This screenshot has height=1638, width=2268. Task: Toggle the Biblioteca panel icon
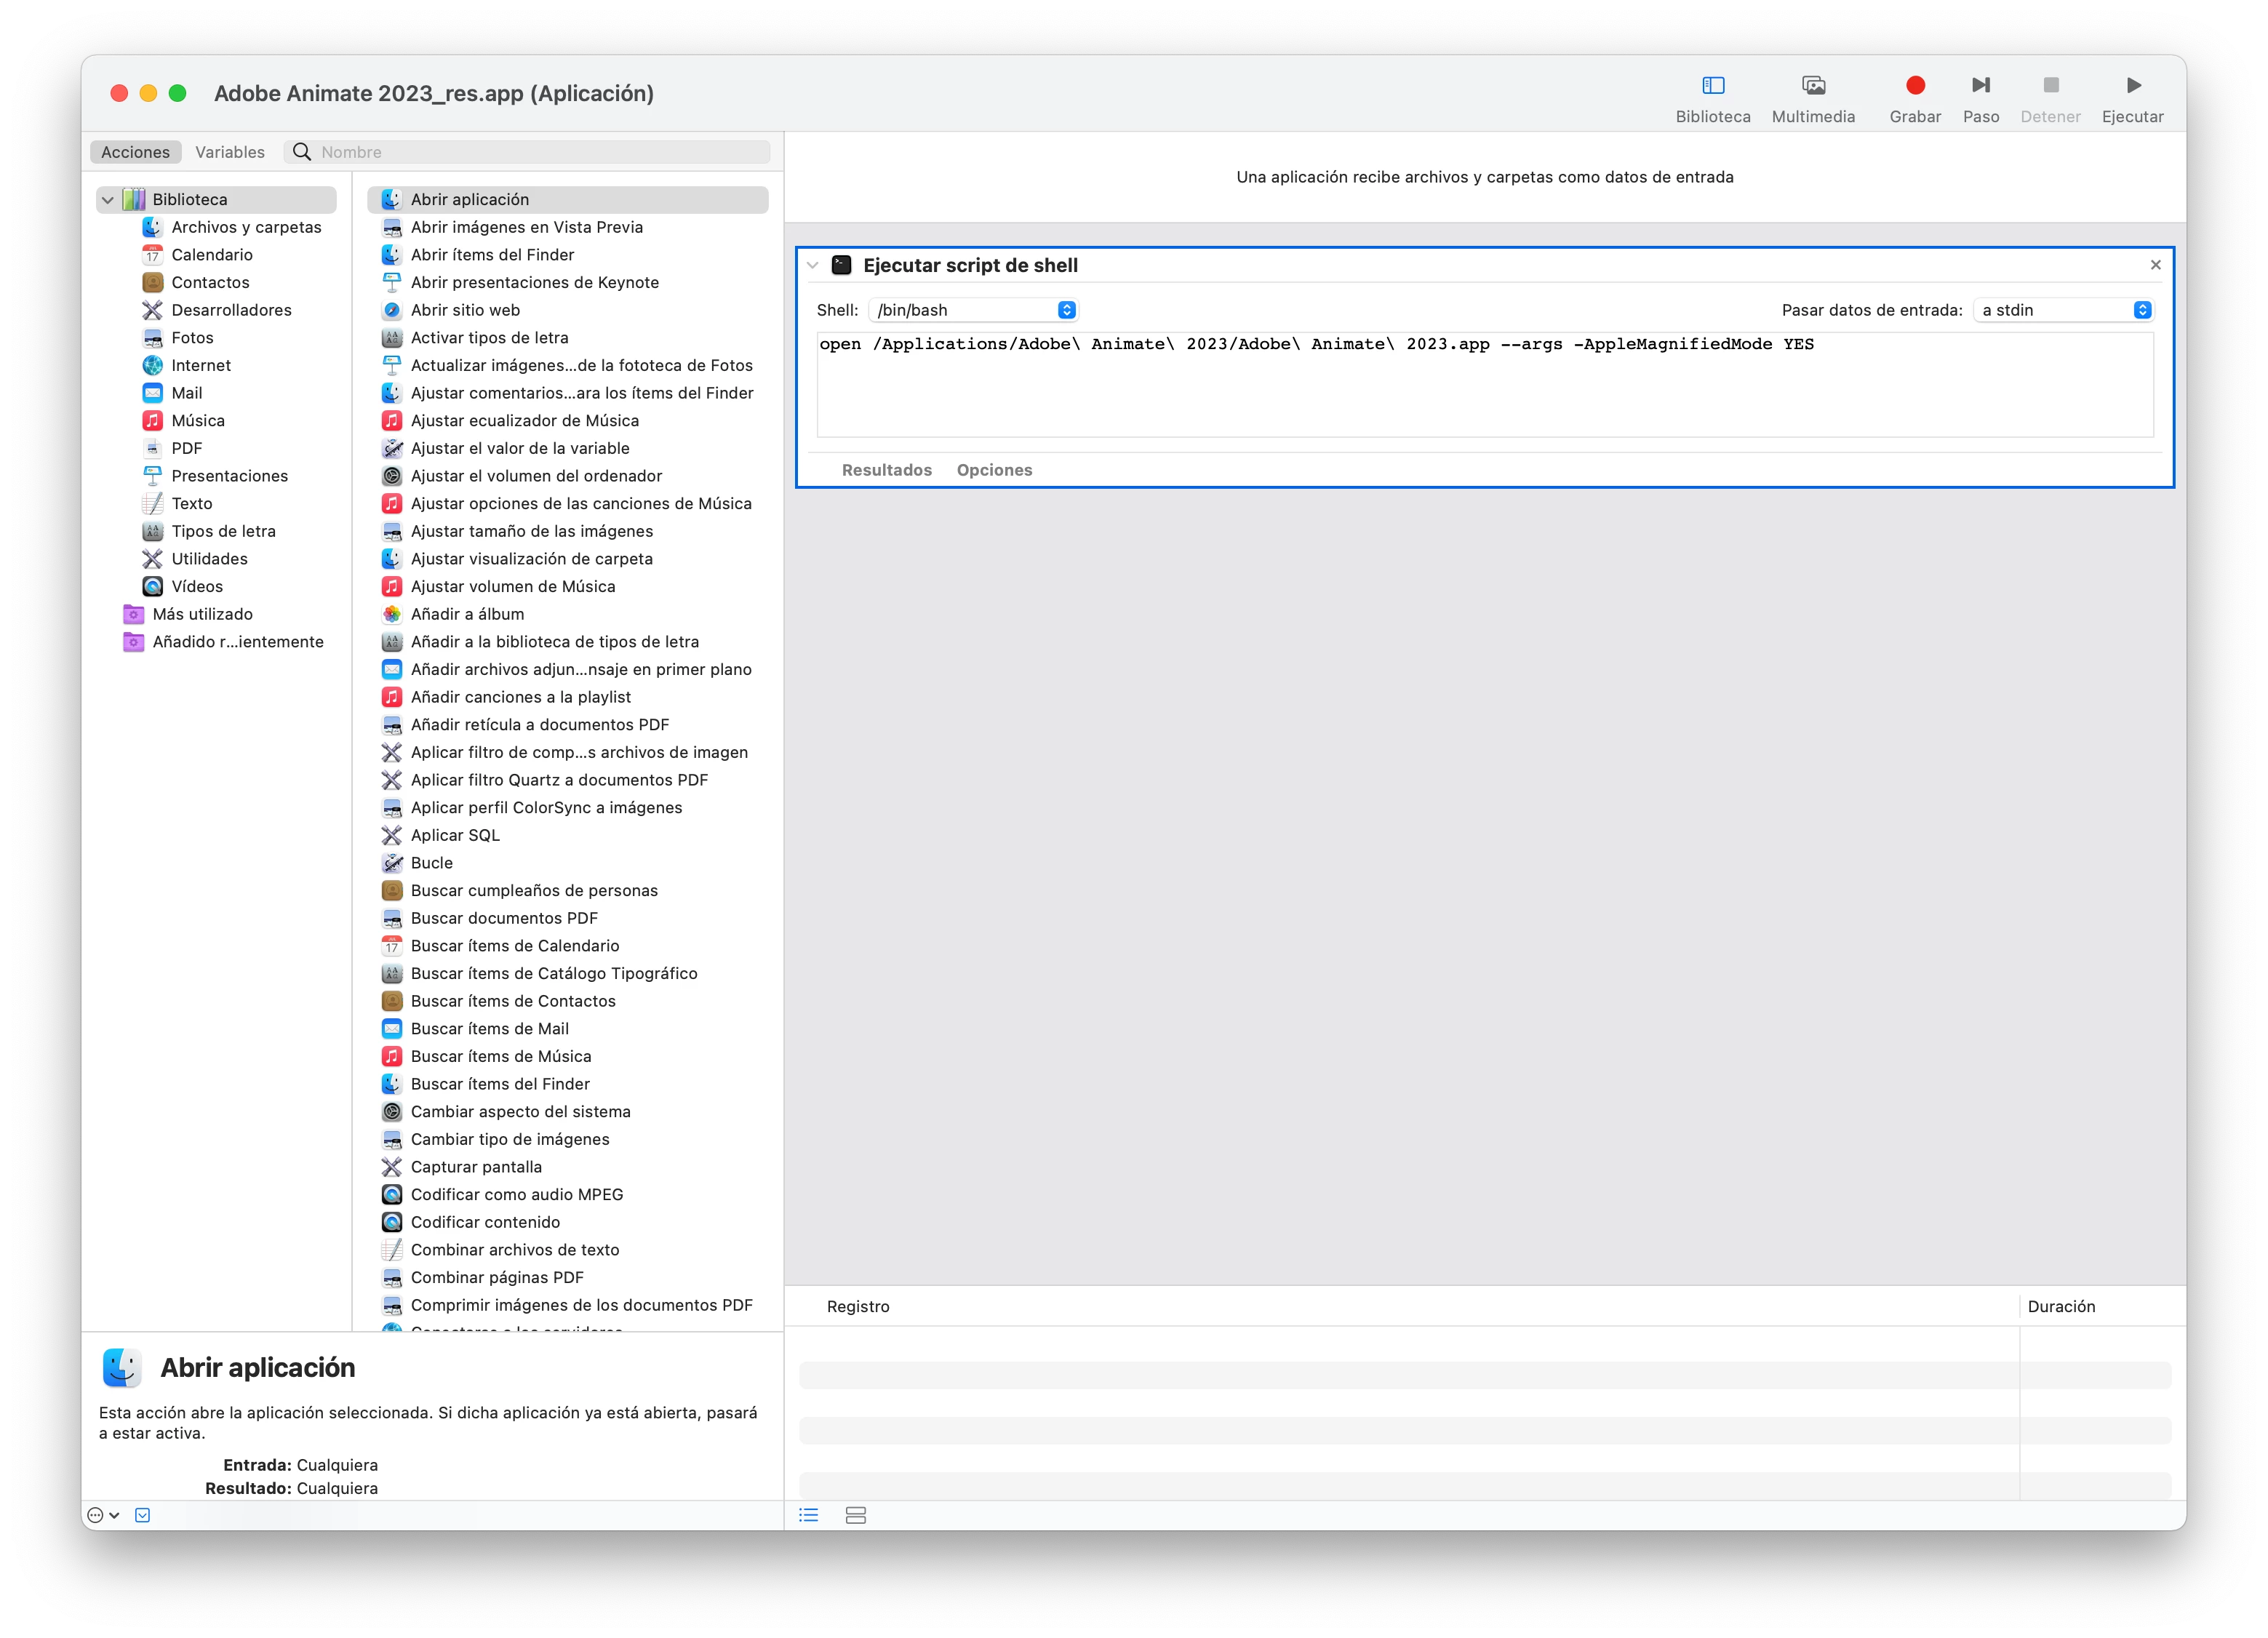click(1712, 86)
